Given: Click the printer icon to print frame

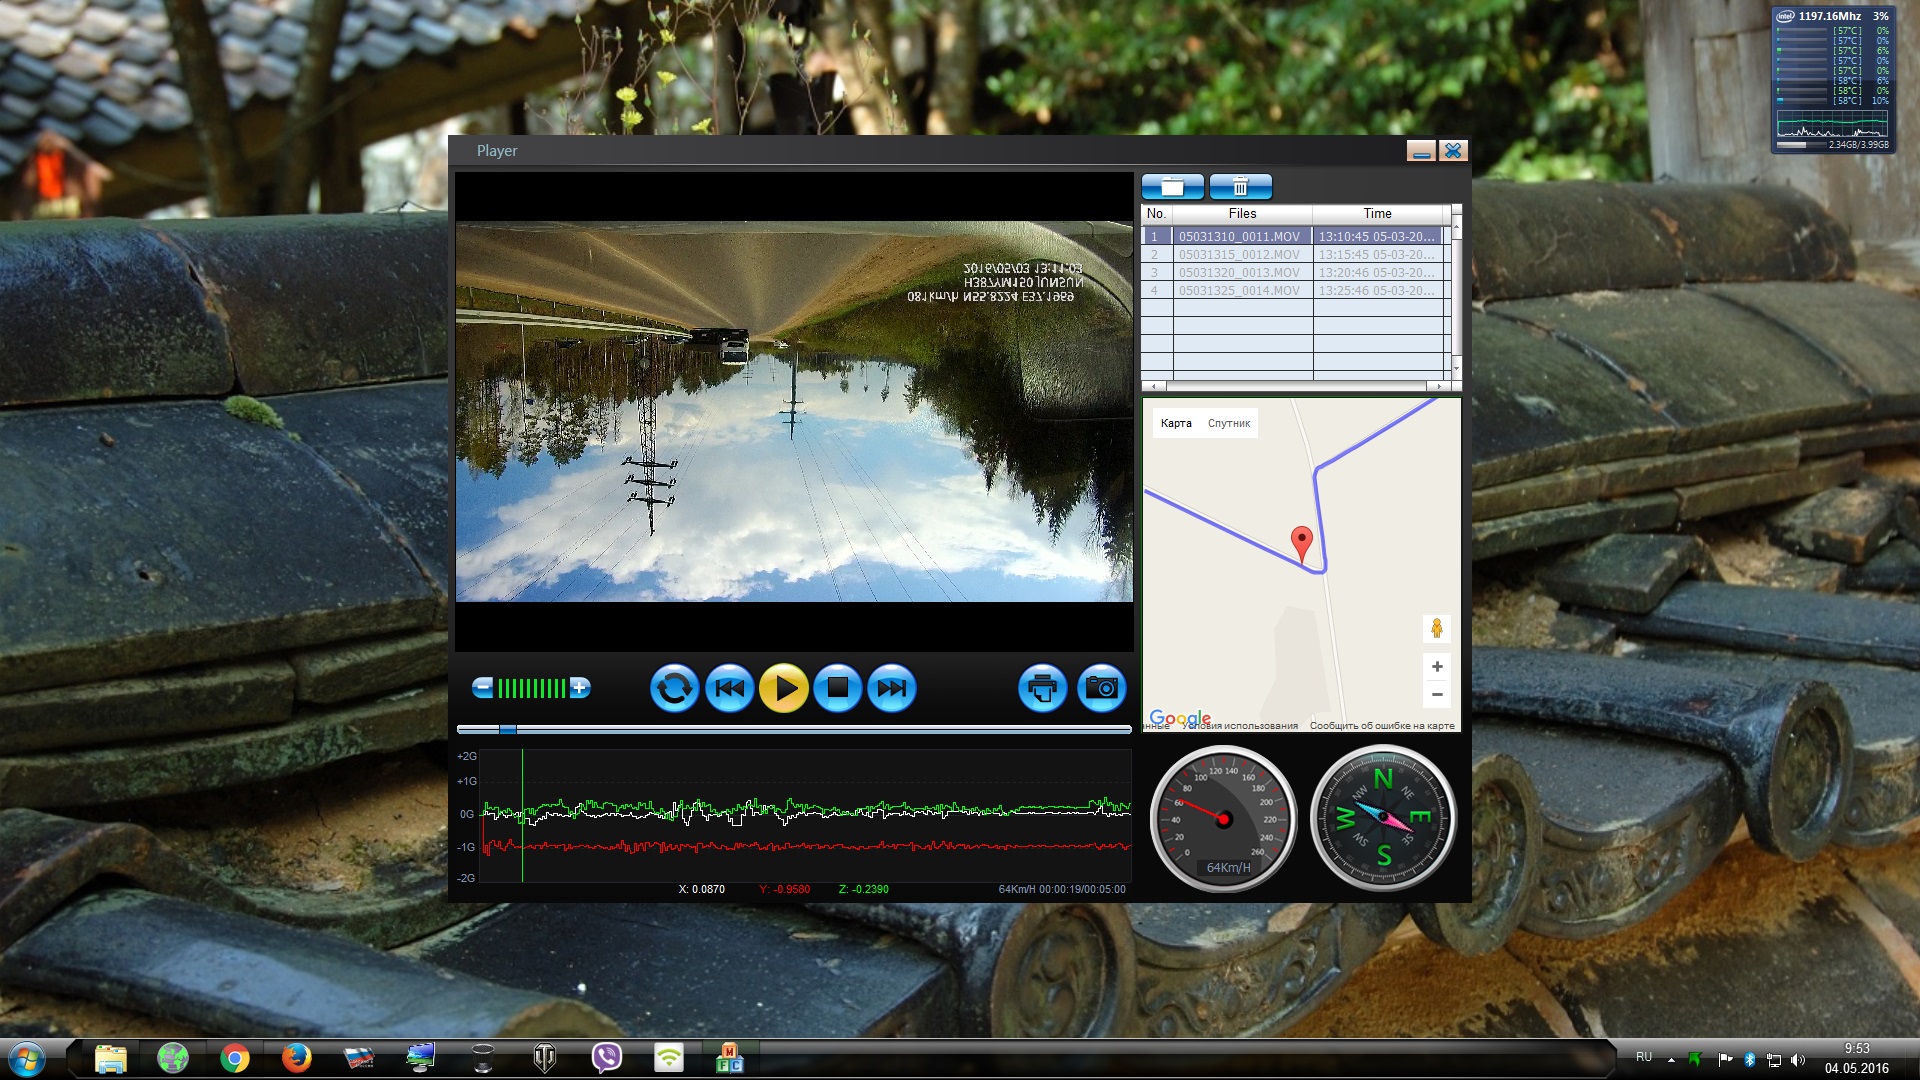Looking at the screenshot, I should click(1042, 688).
